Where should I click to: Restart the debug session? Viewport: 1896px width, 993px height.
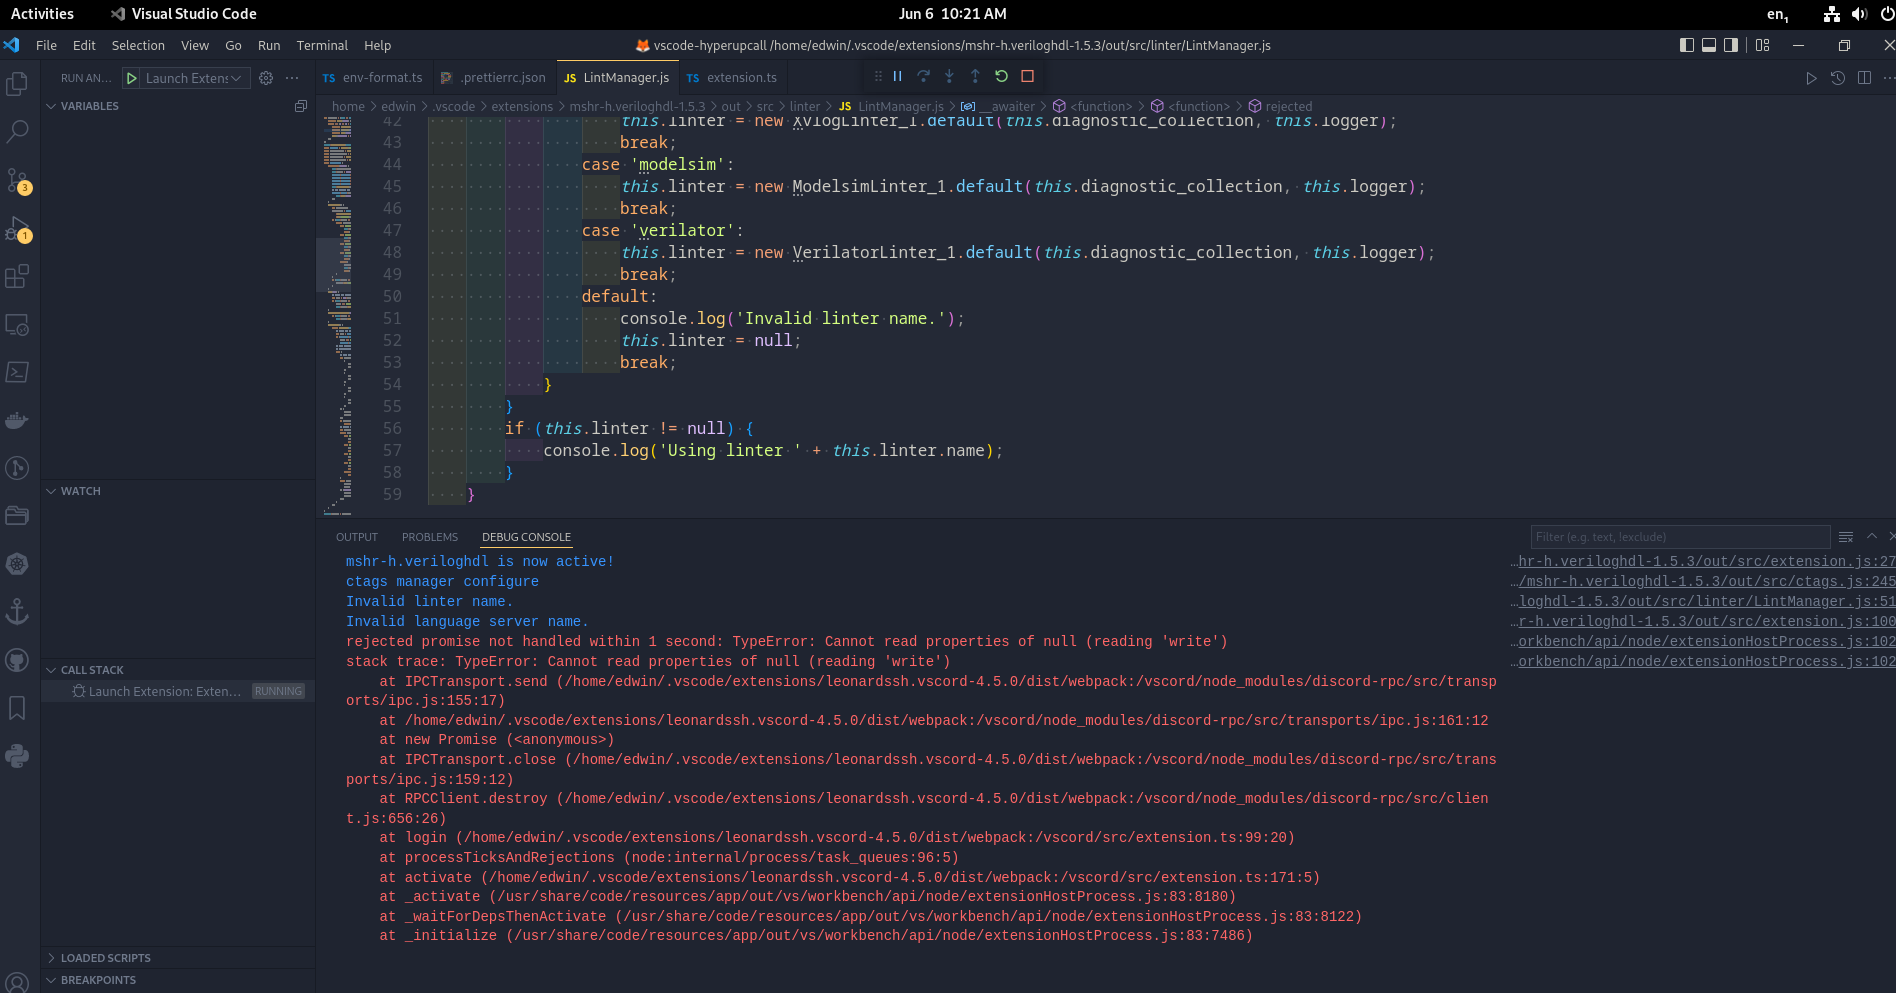[1001, 75]
